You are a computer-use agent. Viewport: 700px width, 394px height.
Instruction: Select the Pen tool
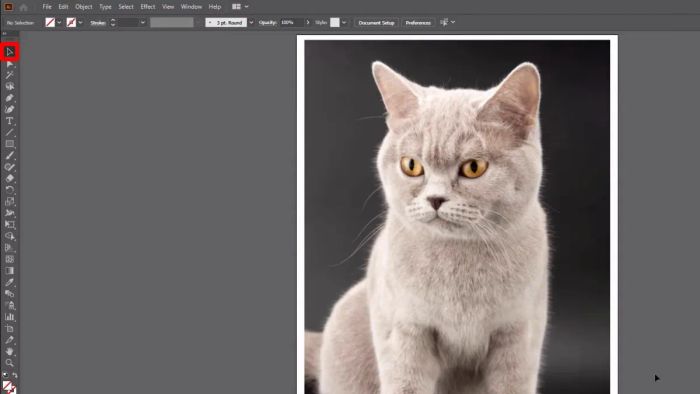[x=9, y=98]
